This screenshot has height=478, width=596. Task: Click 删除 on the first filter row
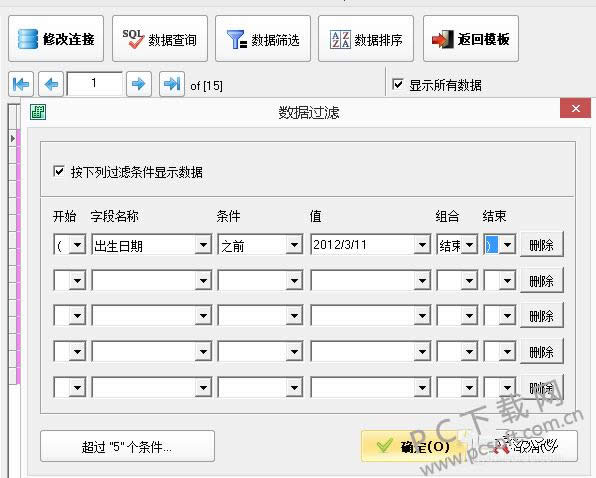[541, 245]
